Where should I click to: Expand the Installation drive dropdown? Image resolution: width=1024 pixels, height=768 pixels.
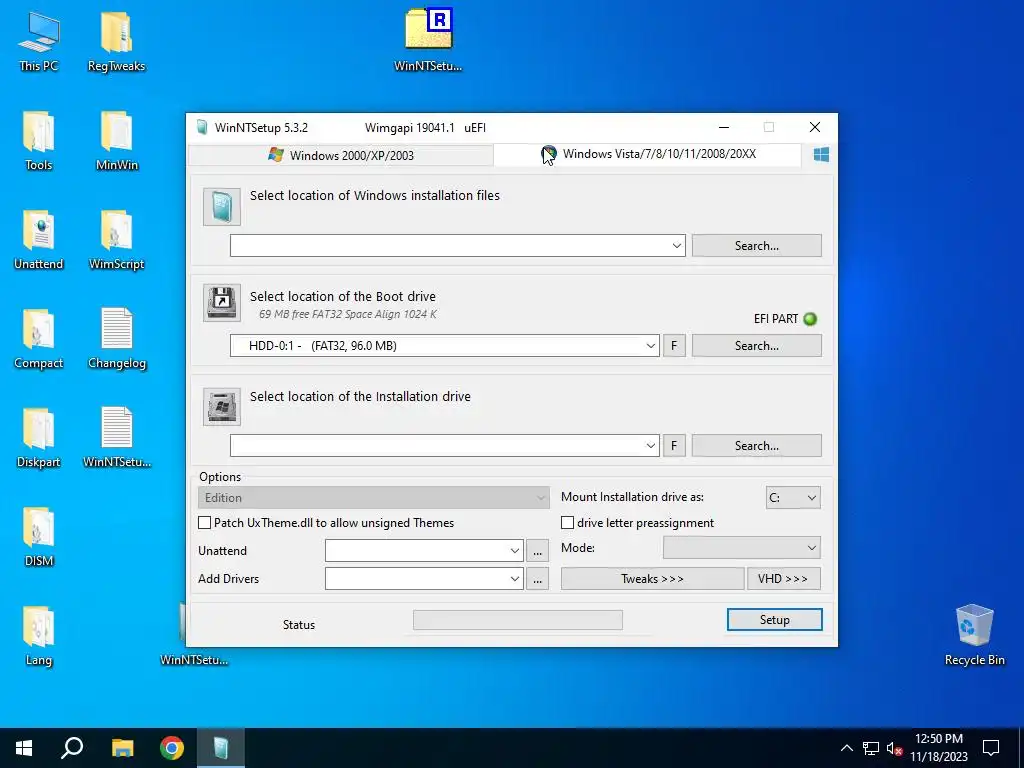(x=650, y=445)
